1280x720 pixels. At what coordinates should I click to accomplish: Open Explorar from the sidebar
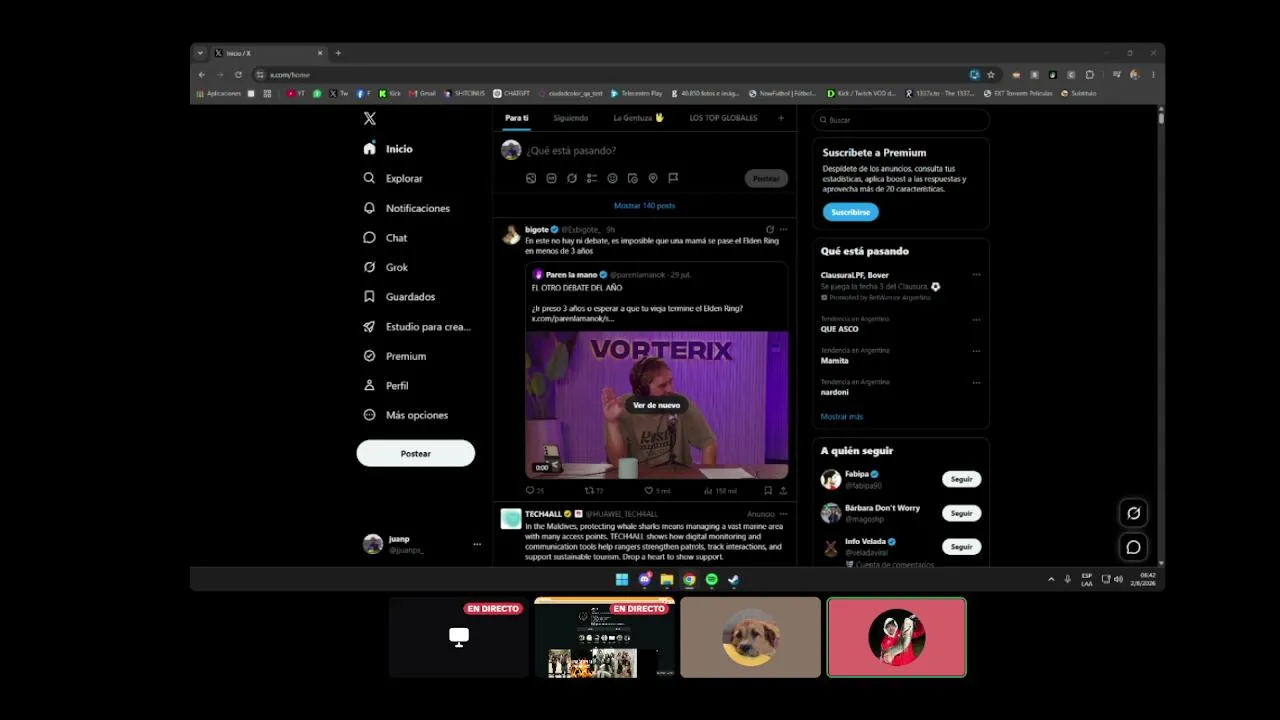tap(393, 178)
